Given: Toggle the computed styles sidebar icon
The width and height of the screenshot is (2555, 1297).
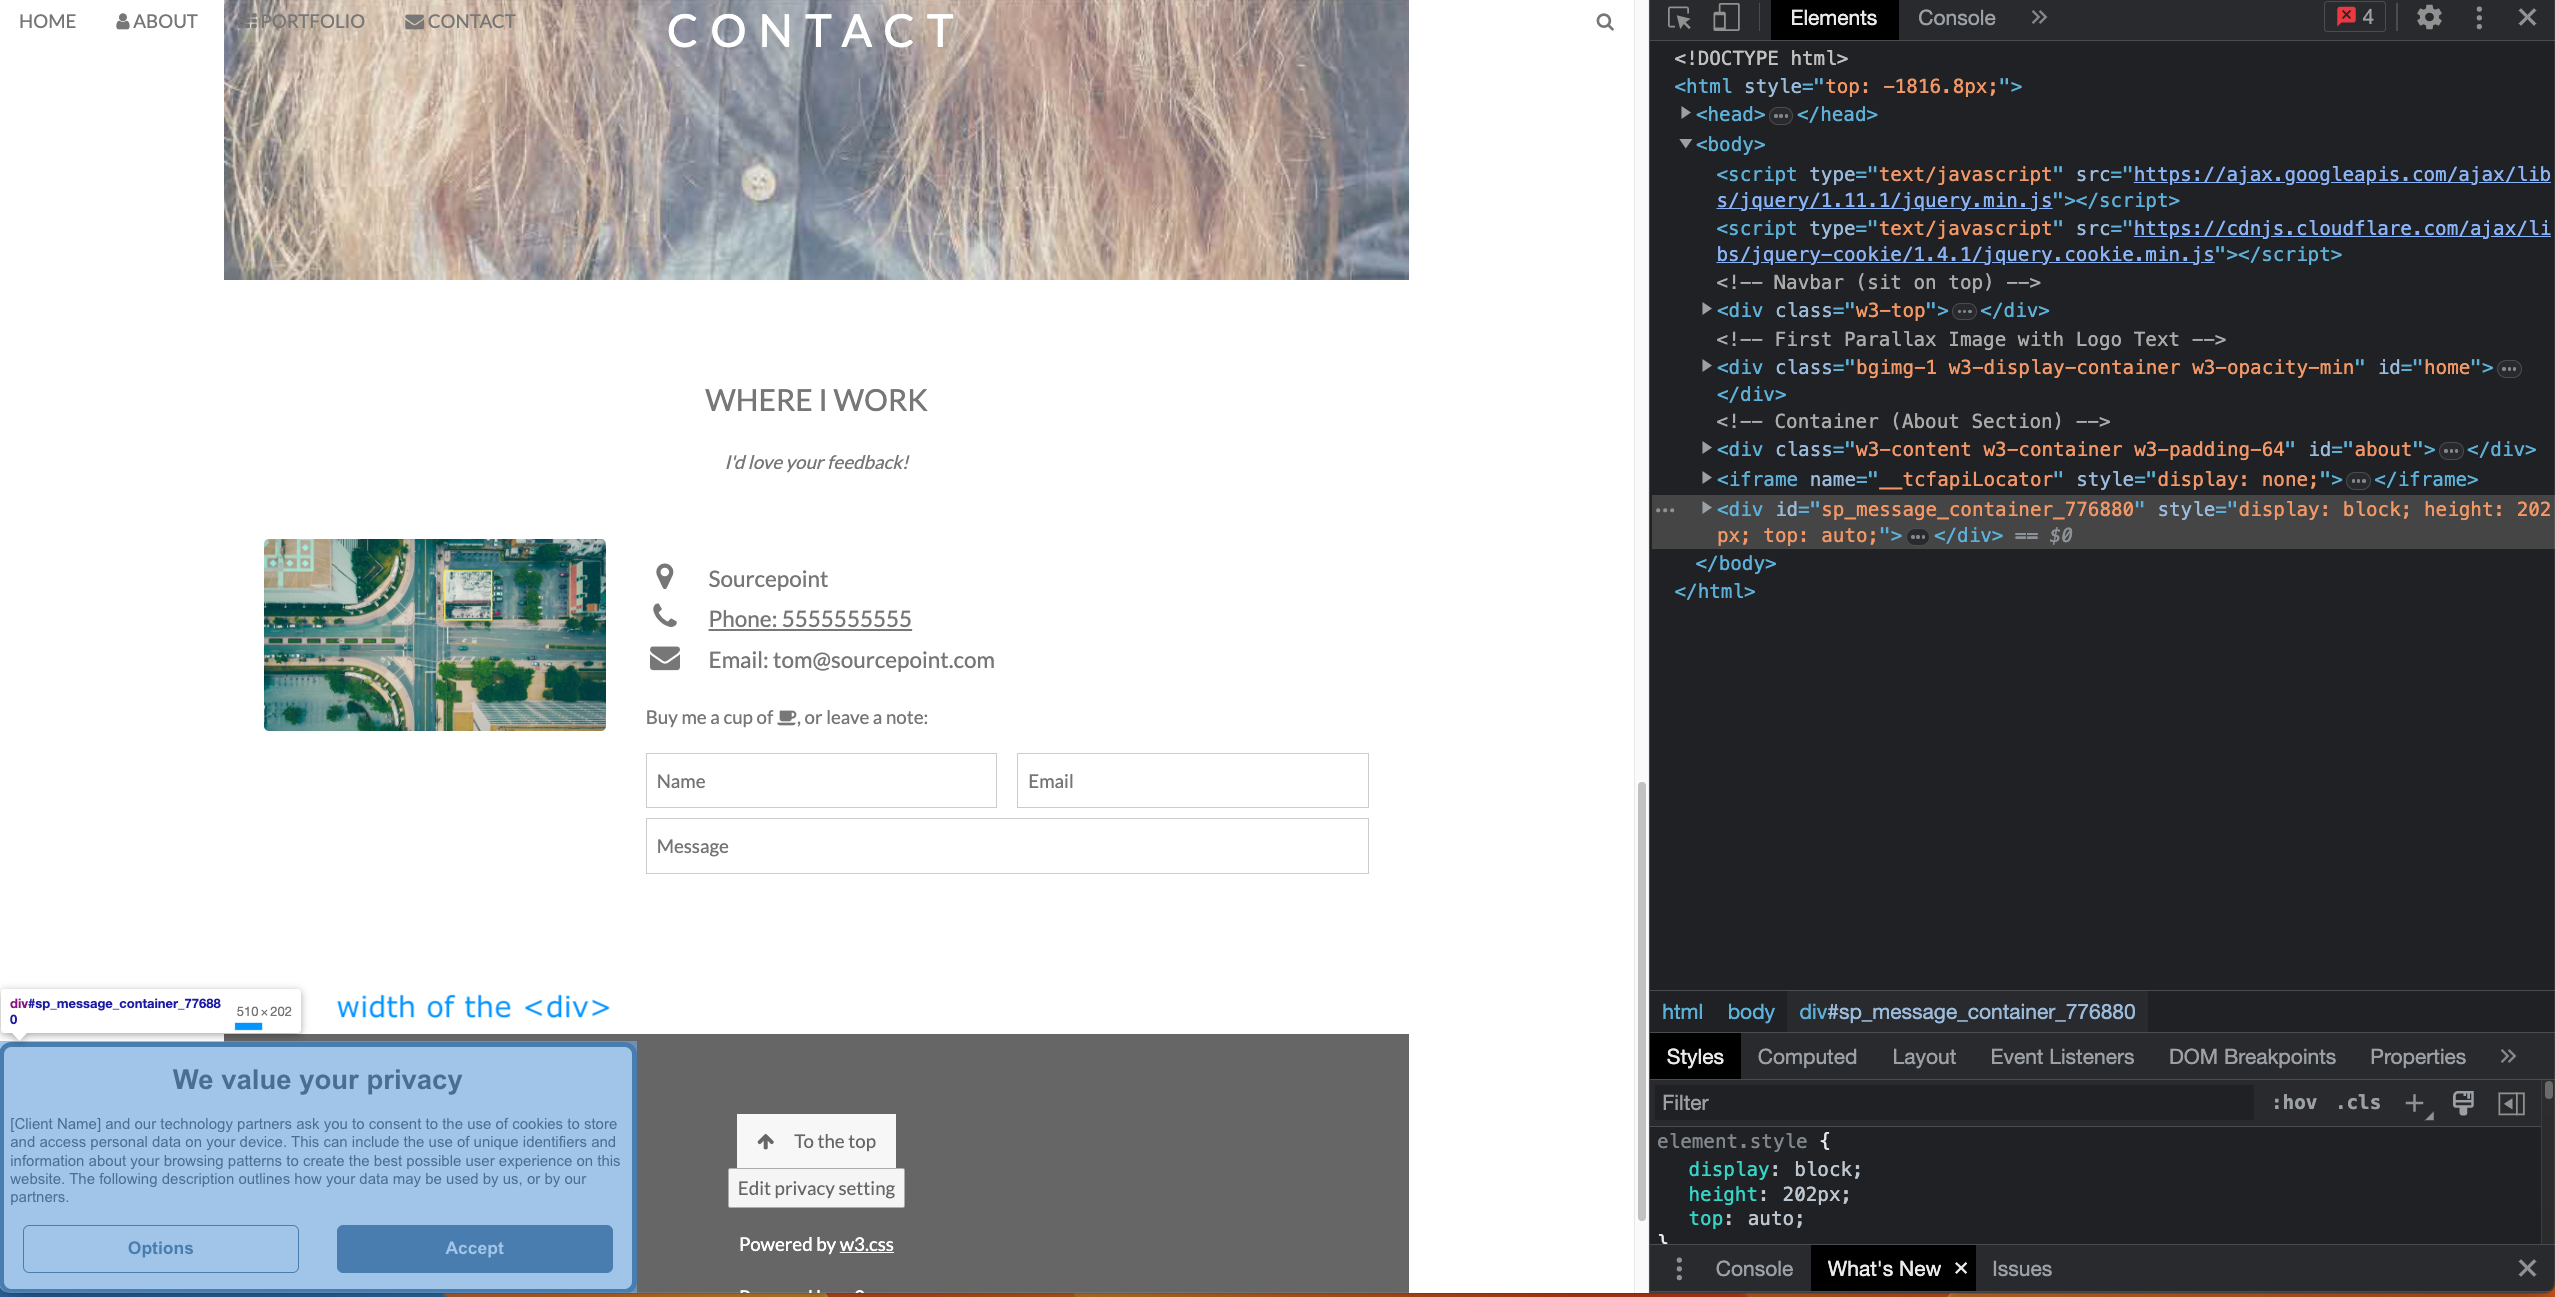Looking at the screenshot, I should (x=2511, y=1103).
